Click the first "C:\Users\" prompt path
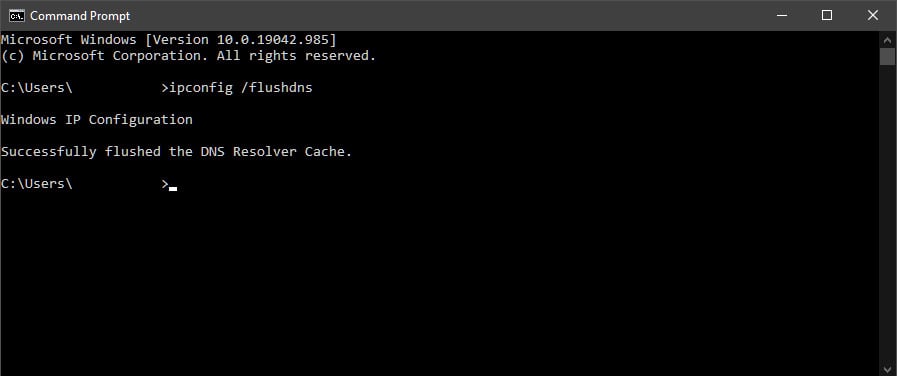The image size is (897, 376). [x=37, y=88]
